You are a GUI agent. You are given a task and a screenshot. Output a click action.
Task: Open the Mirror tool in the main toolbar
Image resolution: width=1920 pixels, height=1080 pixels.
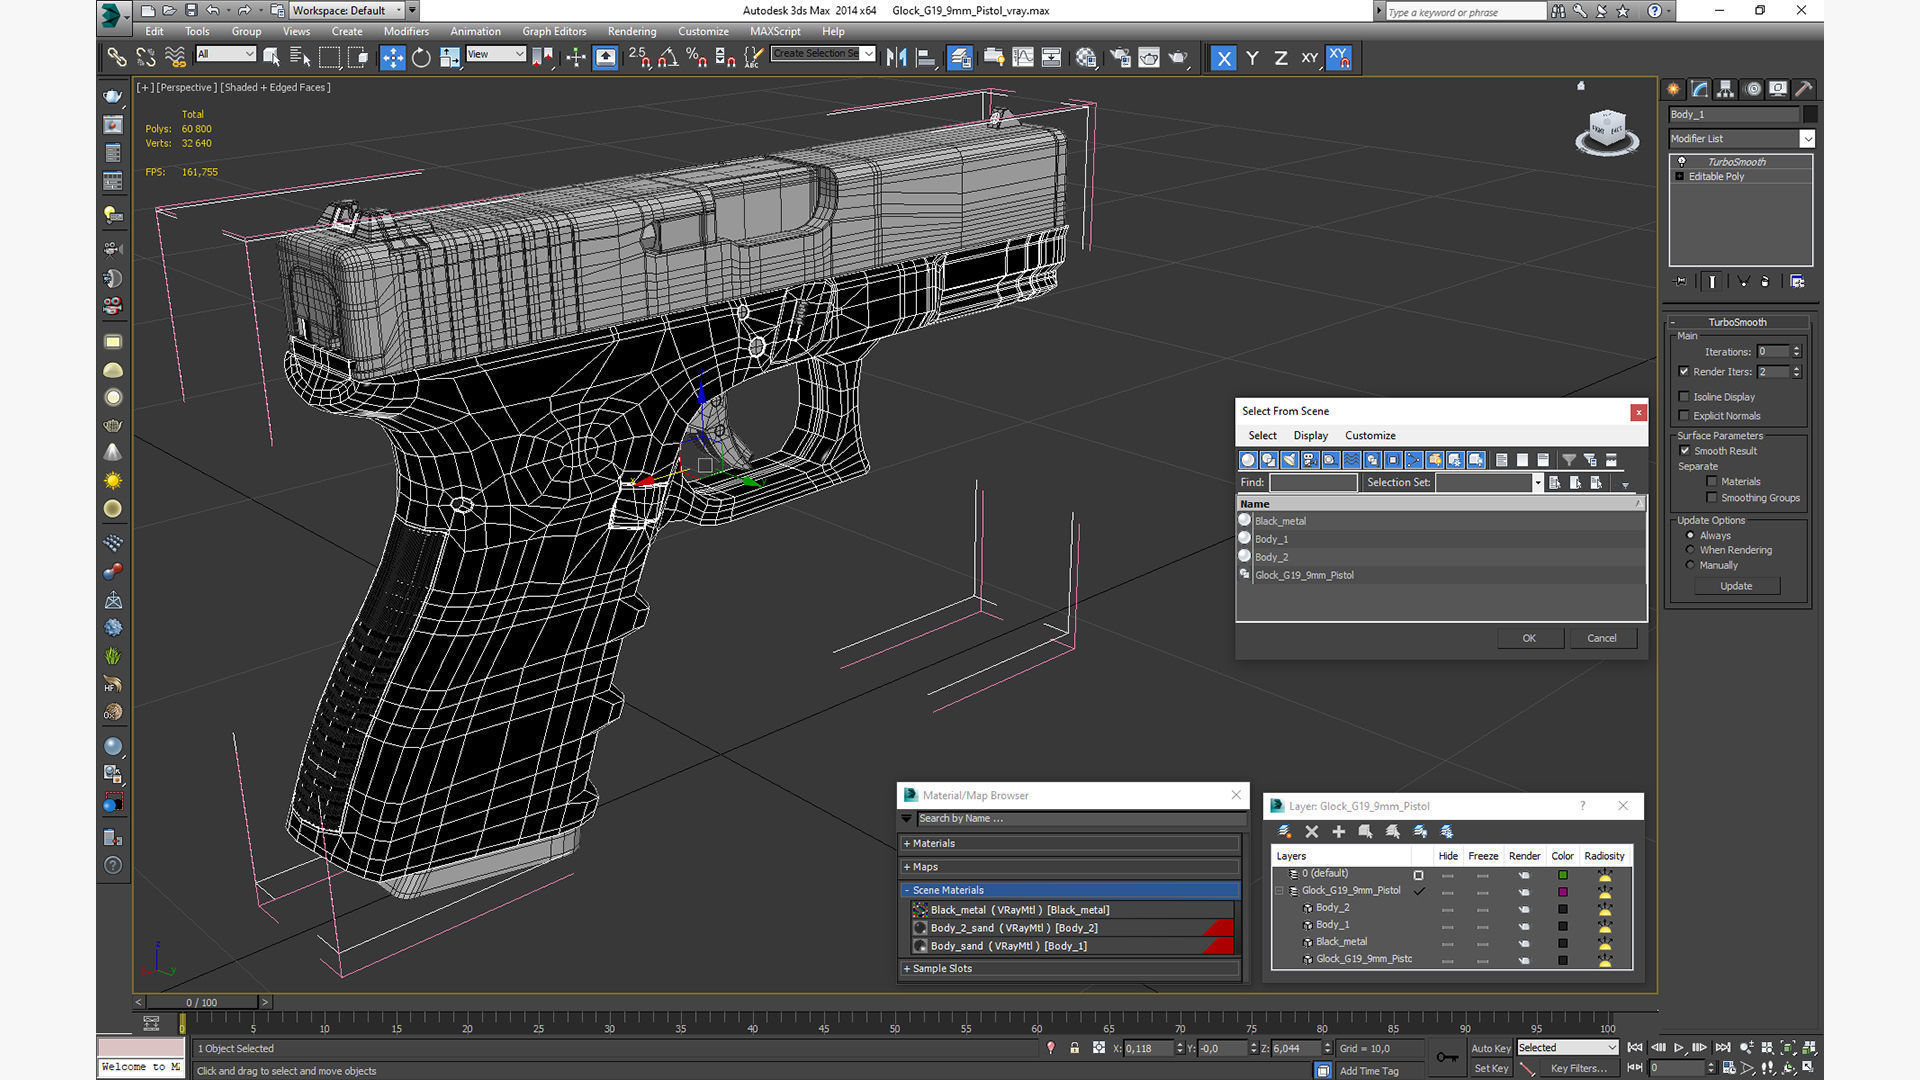pos(896,58)
